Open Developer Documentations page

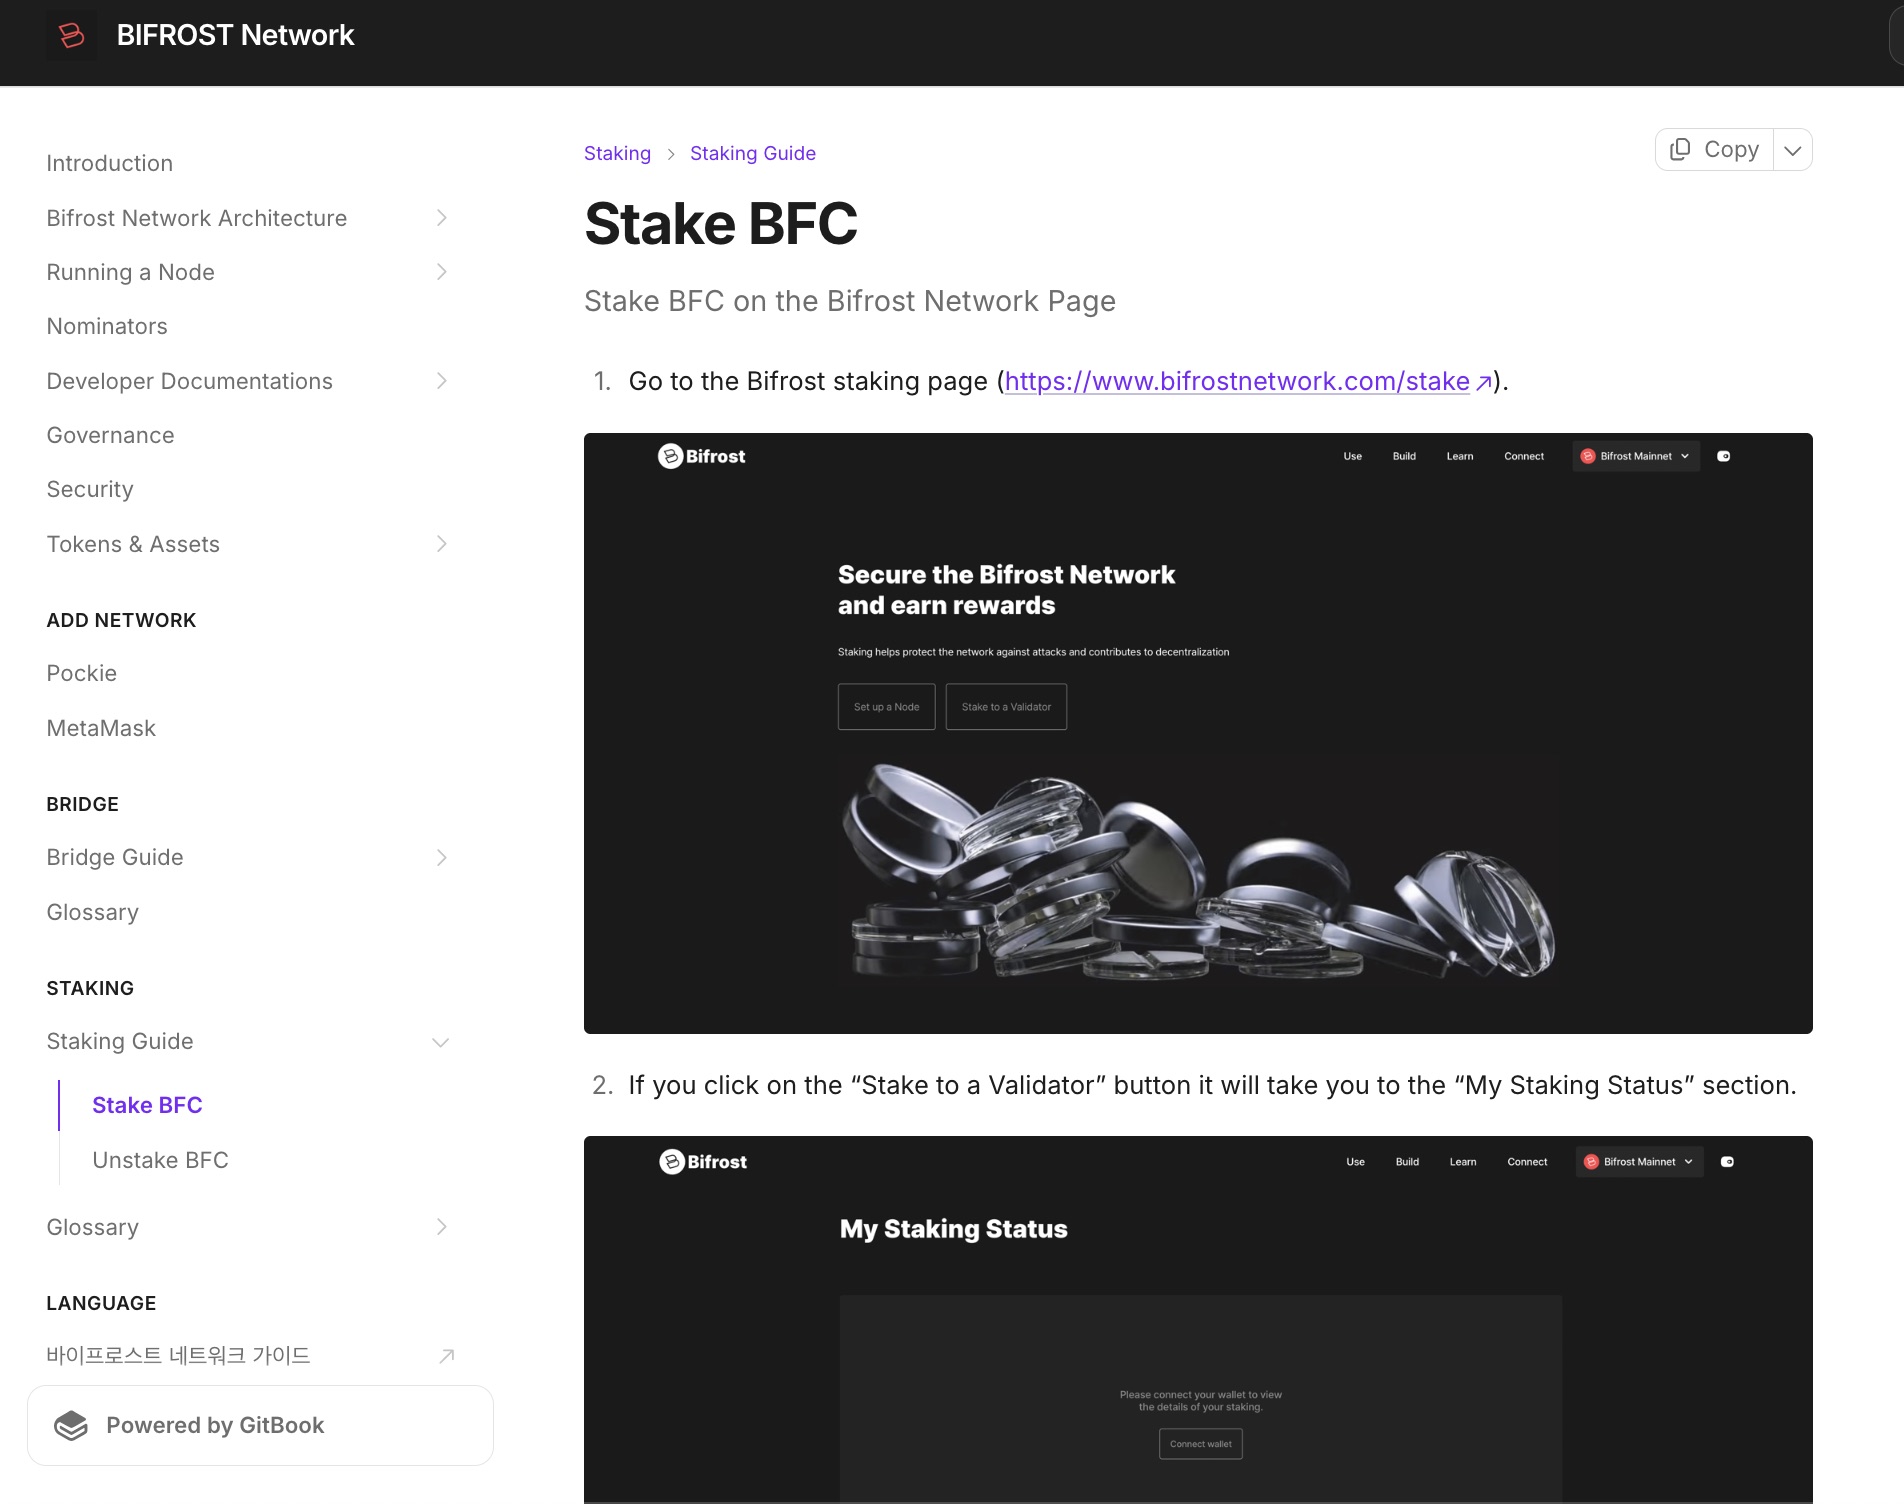pos(190,381)
